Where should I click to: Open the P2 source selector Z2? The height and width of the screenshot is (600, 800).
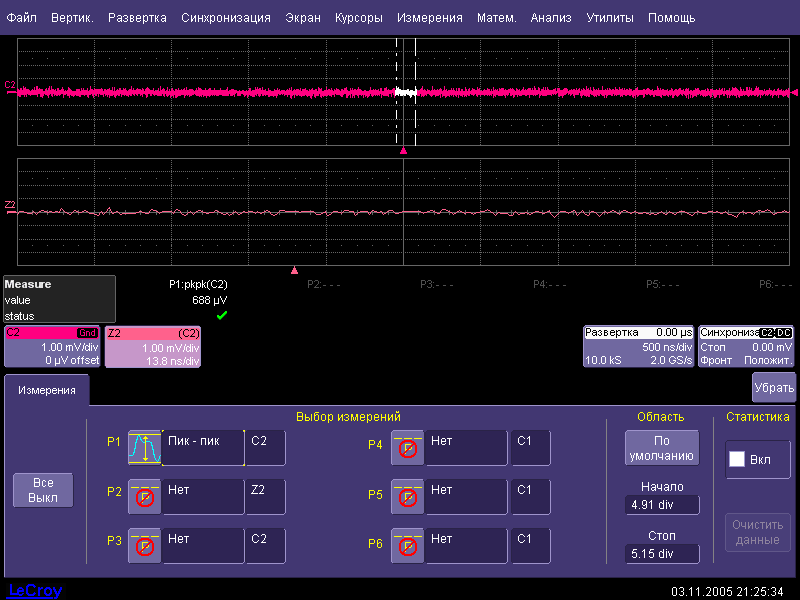pyautogui.click(x=265, y=496)
